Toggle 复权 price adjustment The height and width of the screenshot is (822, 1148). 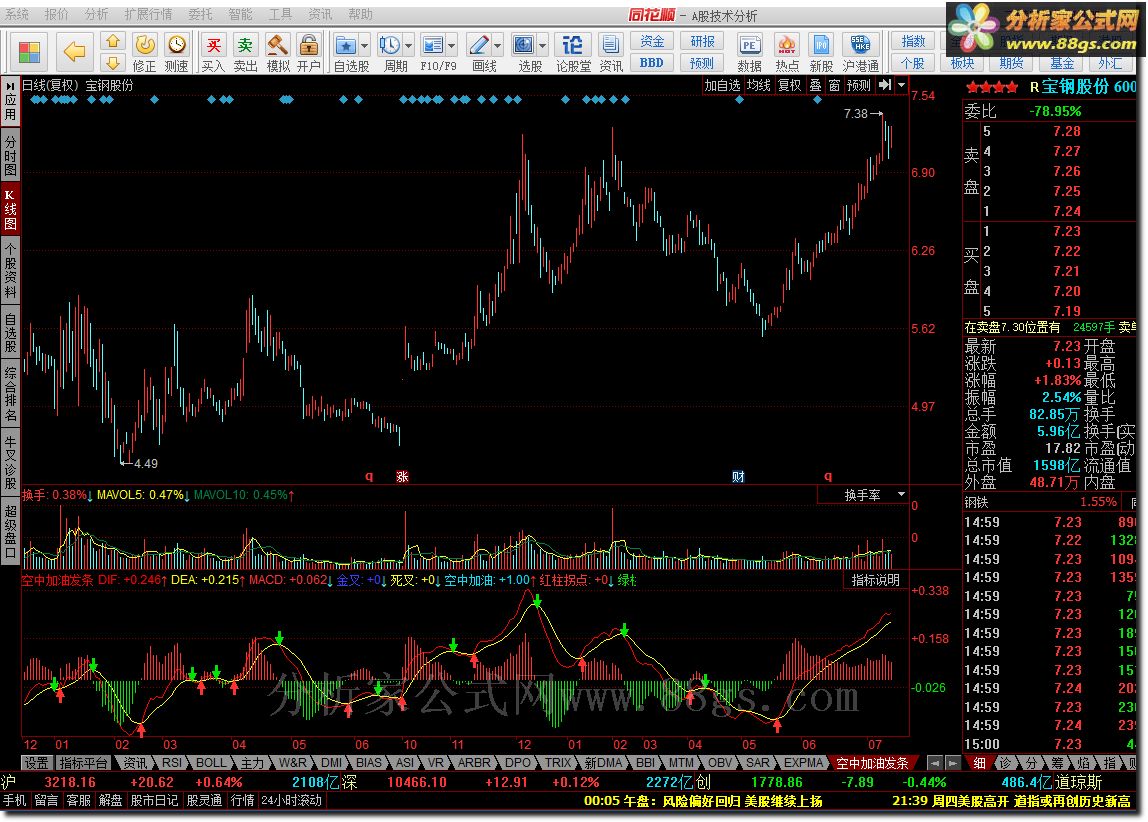789,86
